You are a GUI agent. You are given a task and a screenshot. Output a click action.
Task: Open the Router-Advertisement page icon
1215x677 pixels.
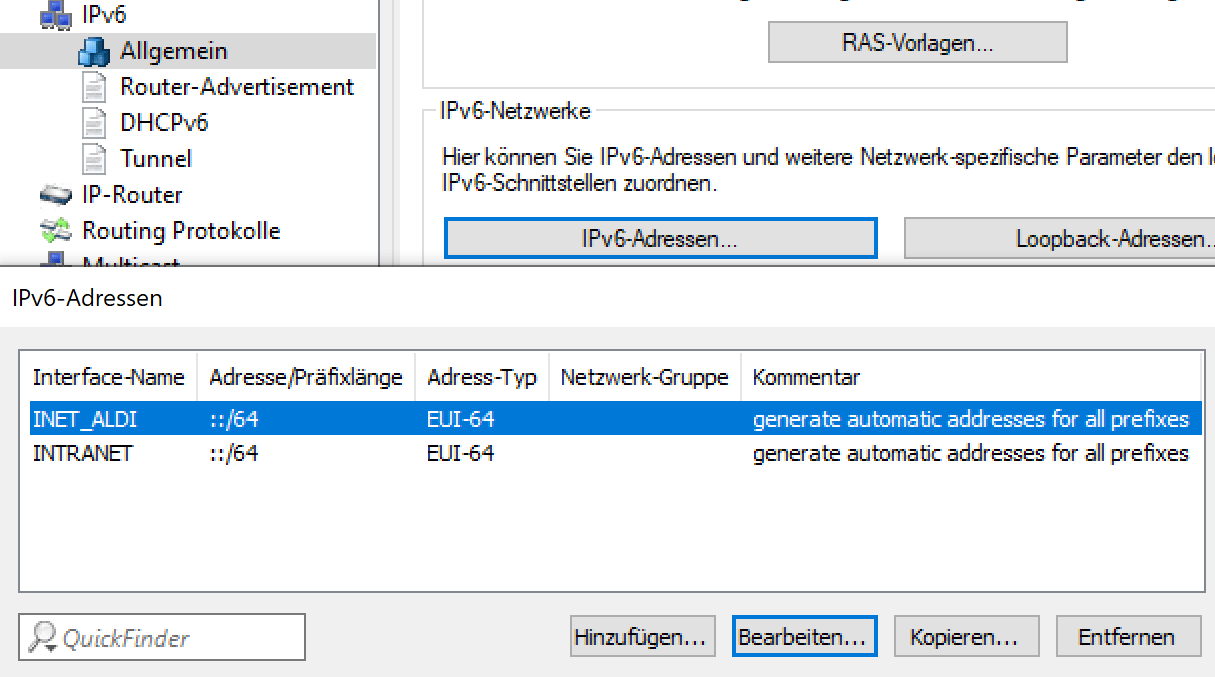[95, 86]
